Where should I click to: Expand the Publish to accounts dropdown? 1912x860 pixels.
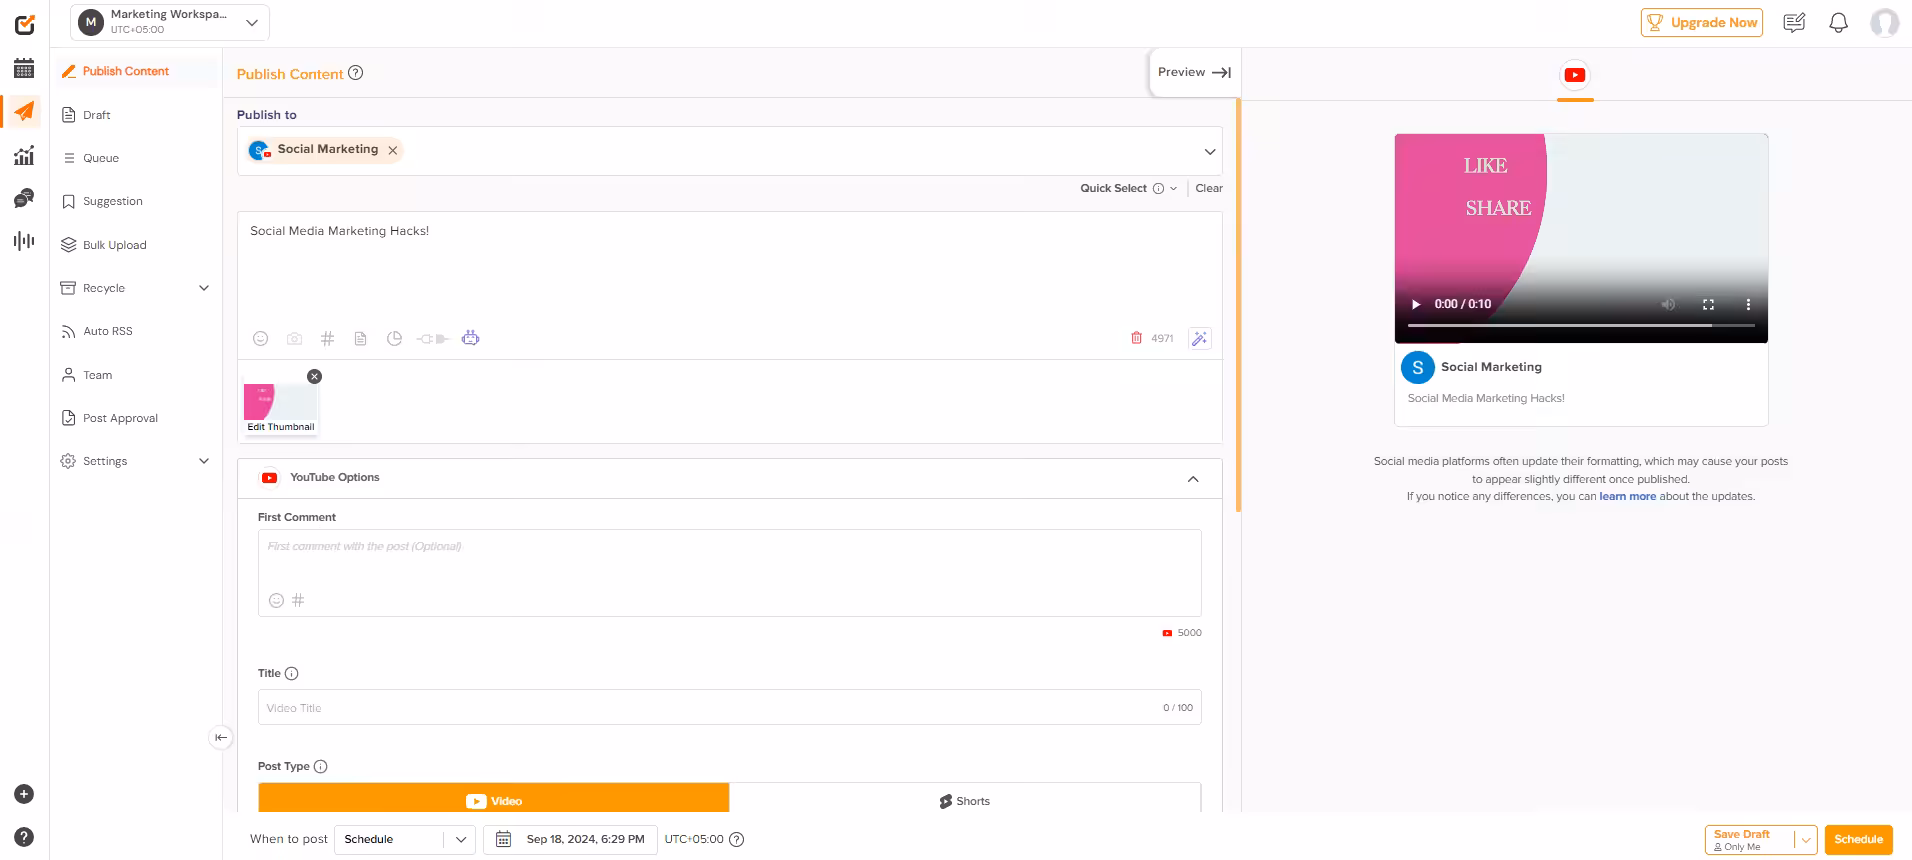[1209, 152]
